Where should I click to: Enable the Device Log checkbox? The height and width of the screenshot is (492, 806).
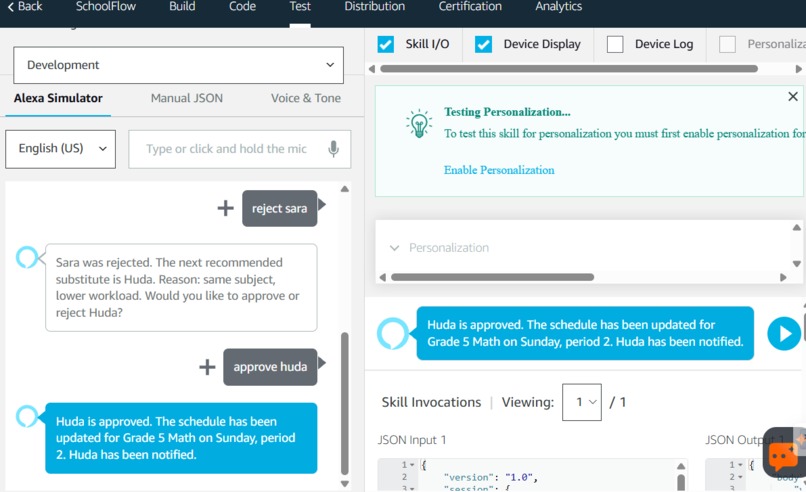click(x=615, y=44)
